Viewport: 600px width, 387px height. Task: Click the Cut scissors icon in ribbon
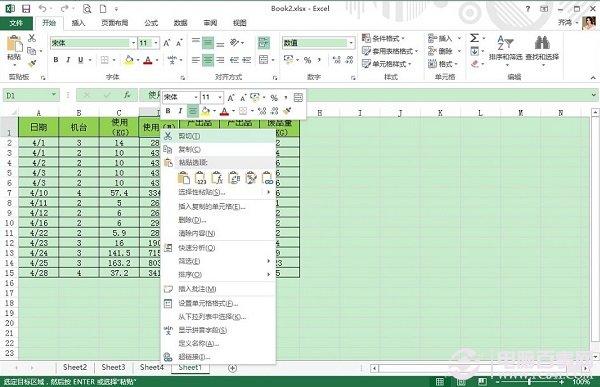tap(32, 38)
